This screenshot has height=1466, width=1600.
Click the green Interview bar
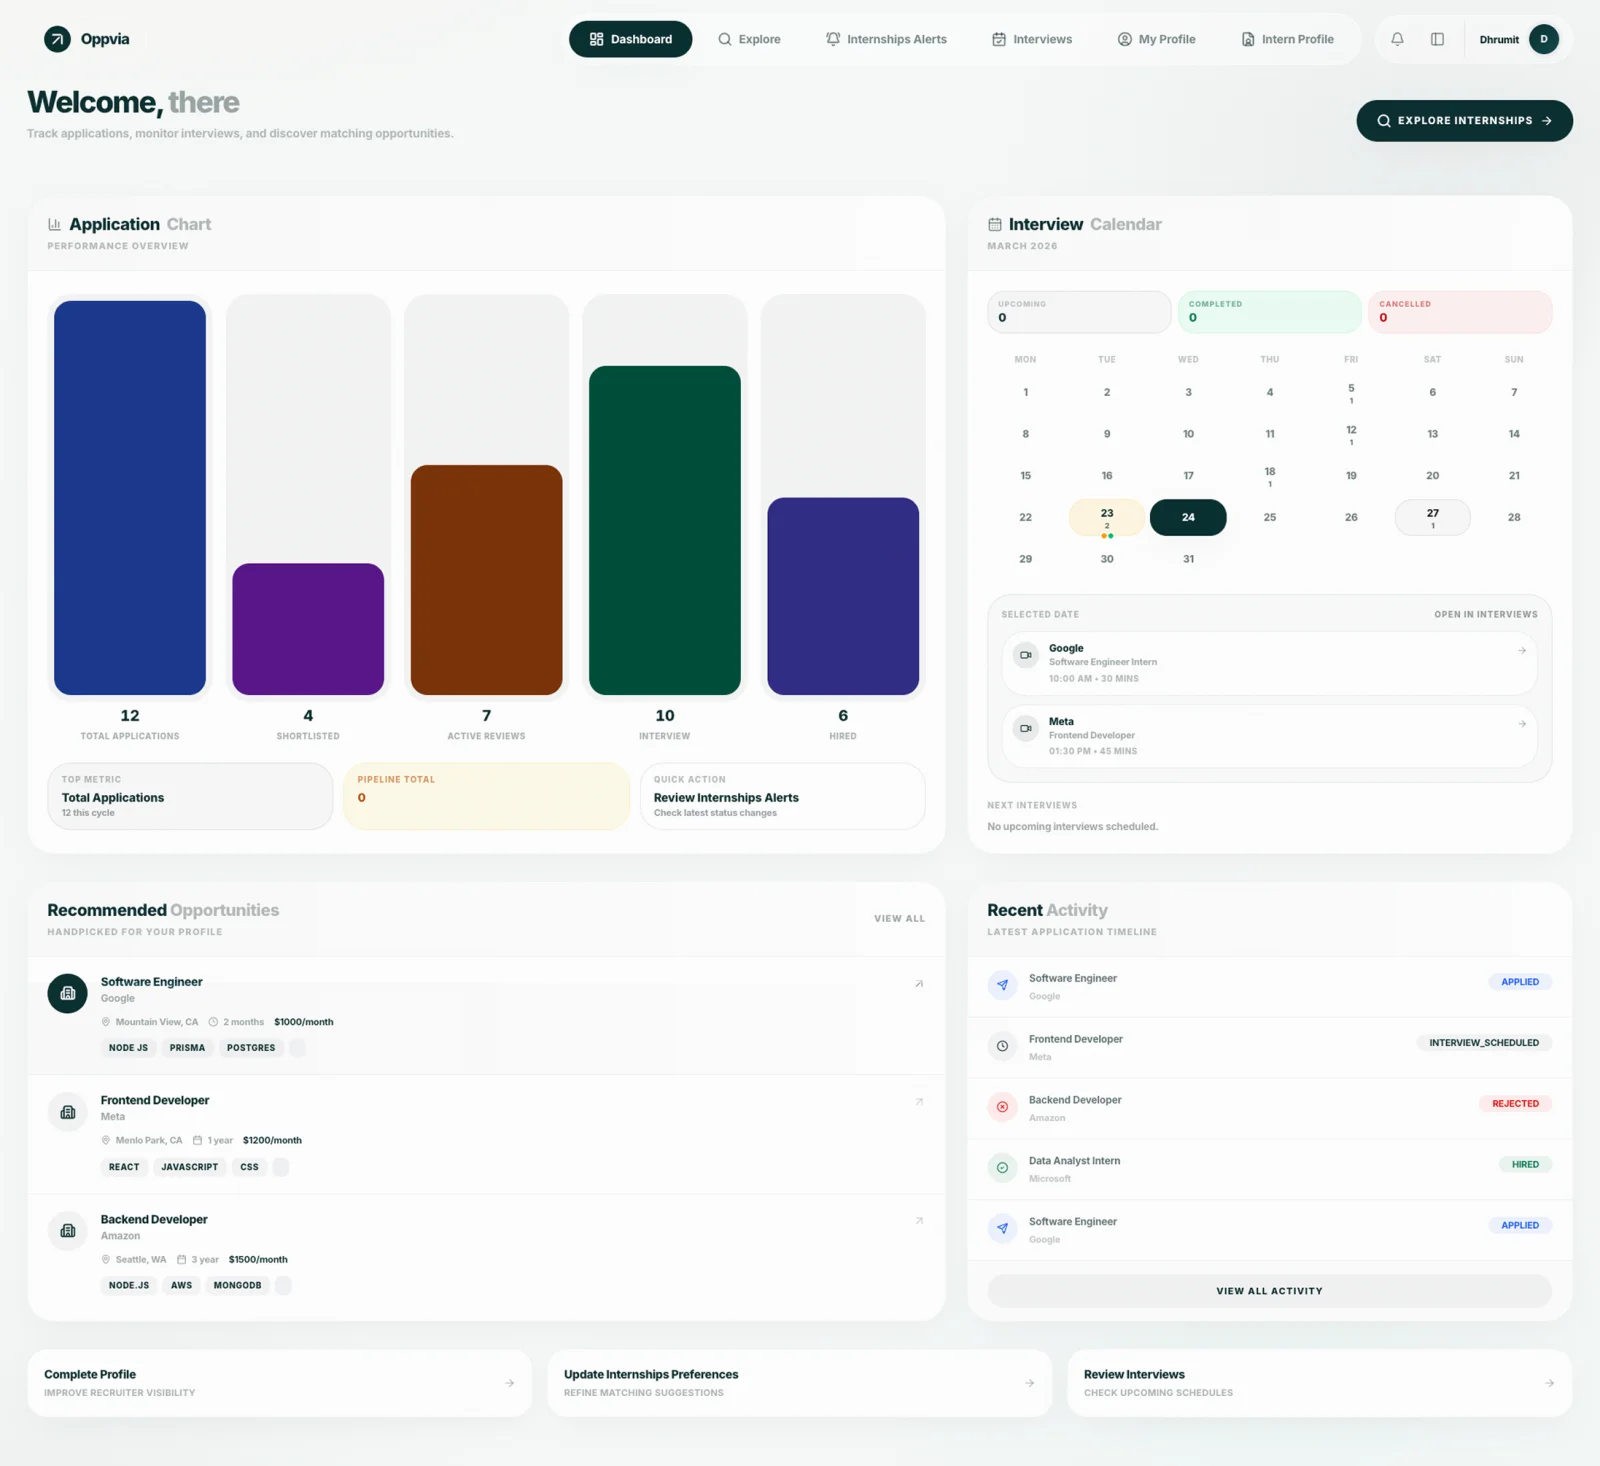[665, 530]
